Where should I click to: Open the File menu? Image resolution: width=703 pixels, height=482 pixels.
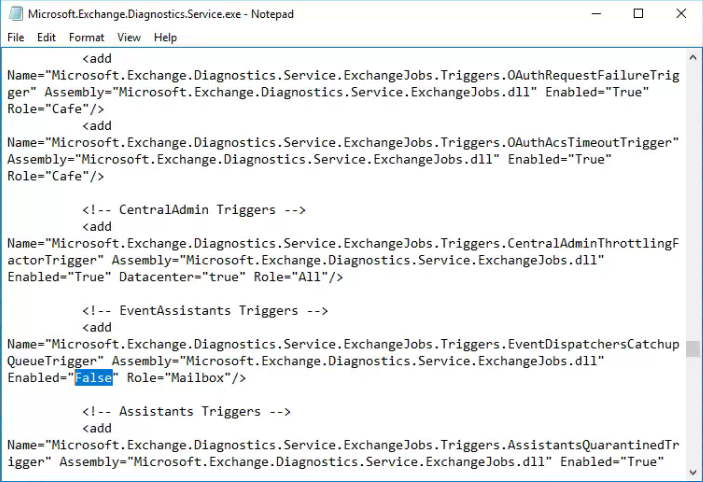coord(16,38)
